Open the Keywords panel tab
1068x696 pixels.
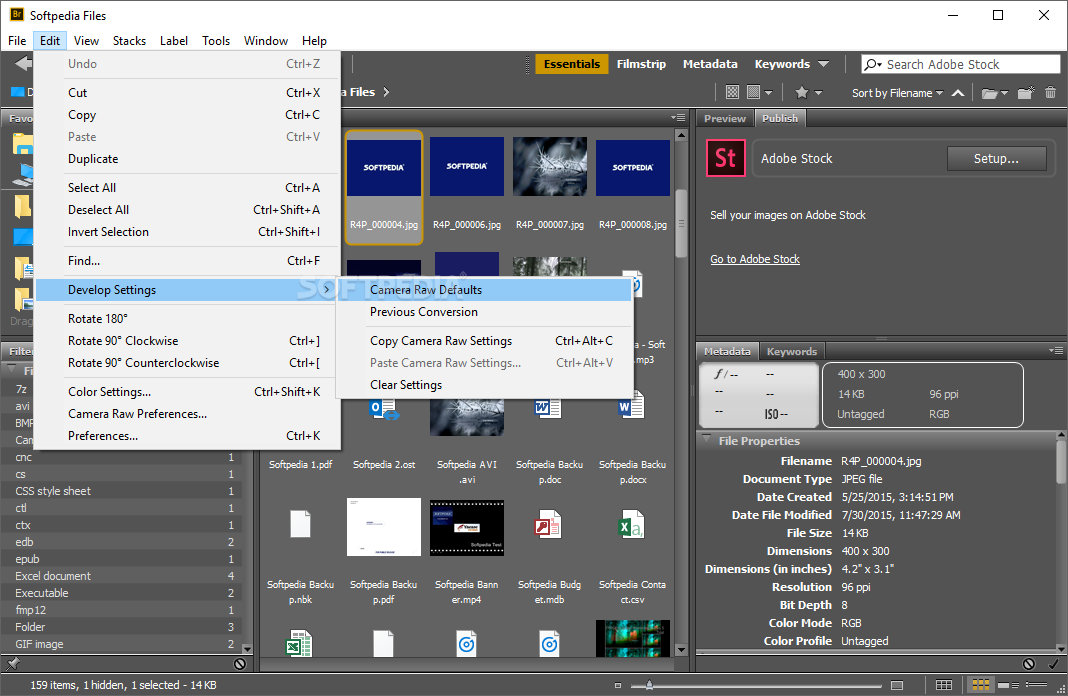tap(791, 351)
